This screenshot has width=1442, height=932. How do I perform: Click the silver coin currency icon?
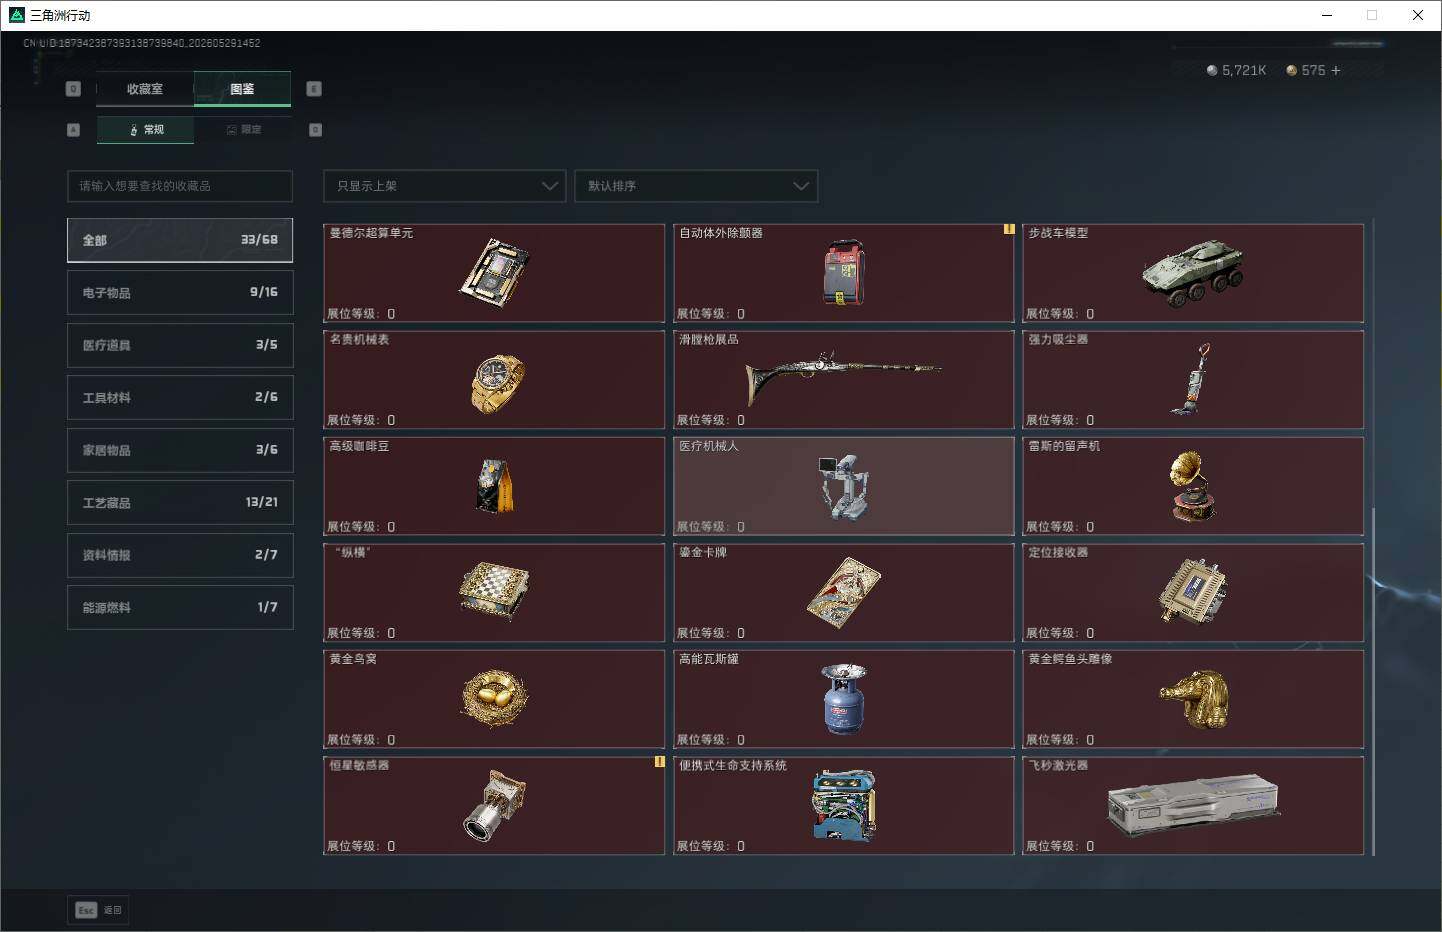[1212, 70]
